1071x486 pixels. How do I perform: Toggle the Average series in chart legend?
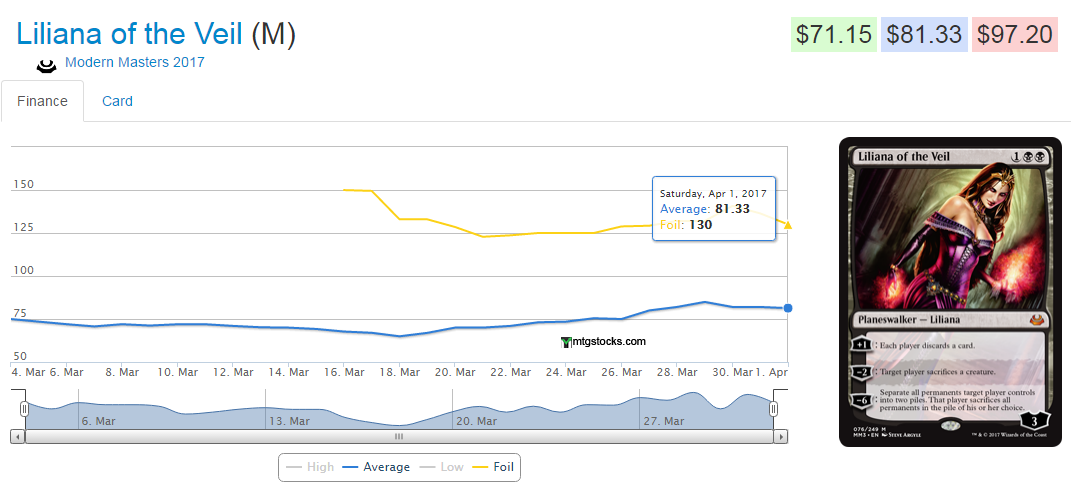pyautogui.click(x=376, y=467)
